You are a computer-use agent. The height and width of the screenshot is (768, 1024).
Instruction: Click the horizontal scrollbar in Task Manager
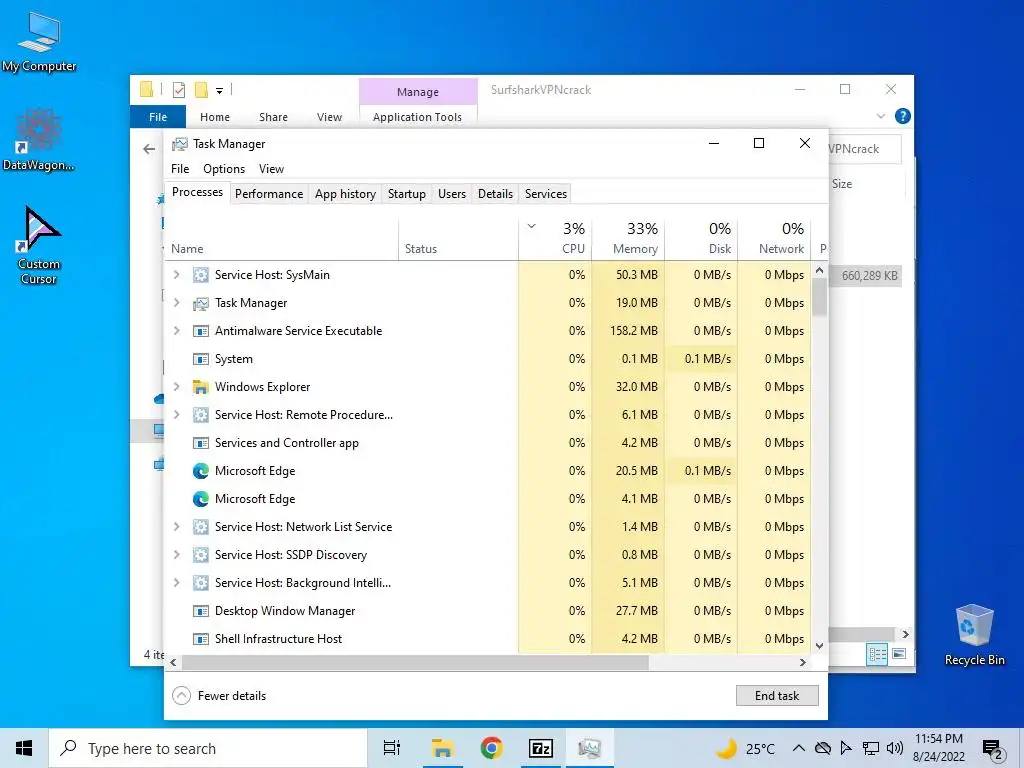coord(415,663)
